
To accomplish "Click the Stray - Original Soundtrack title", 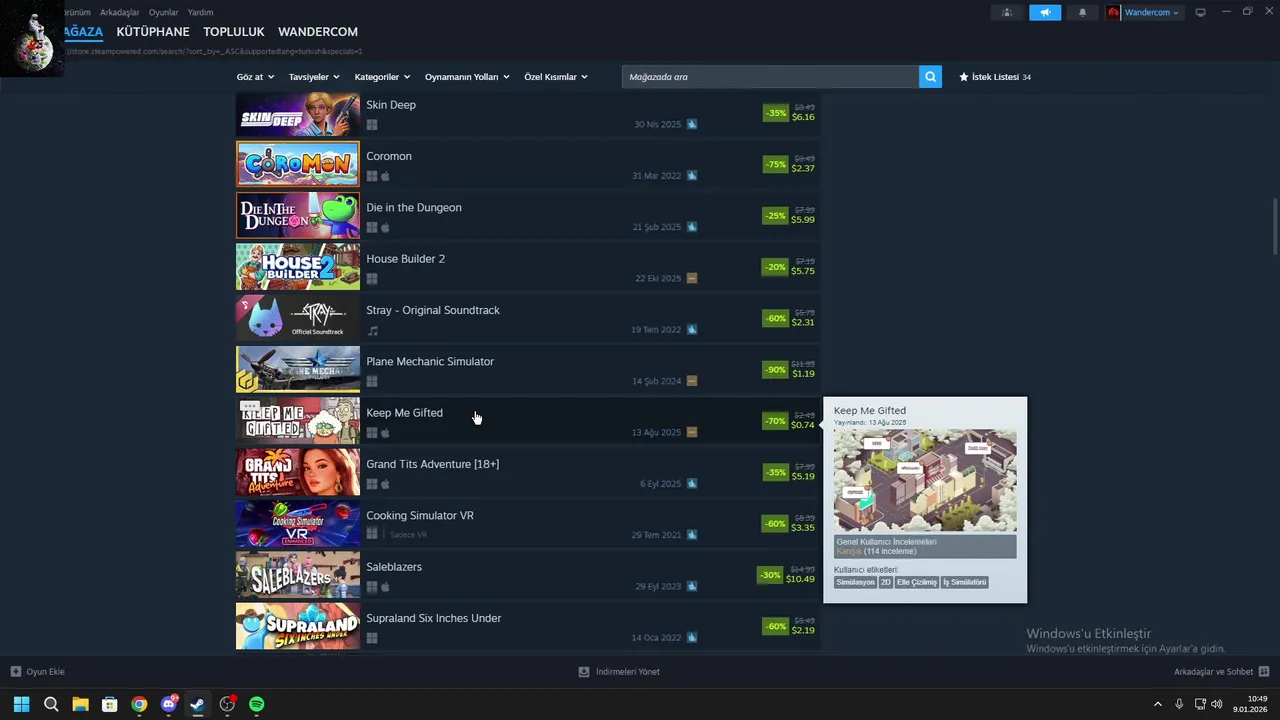I will (x=433, y=310).
